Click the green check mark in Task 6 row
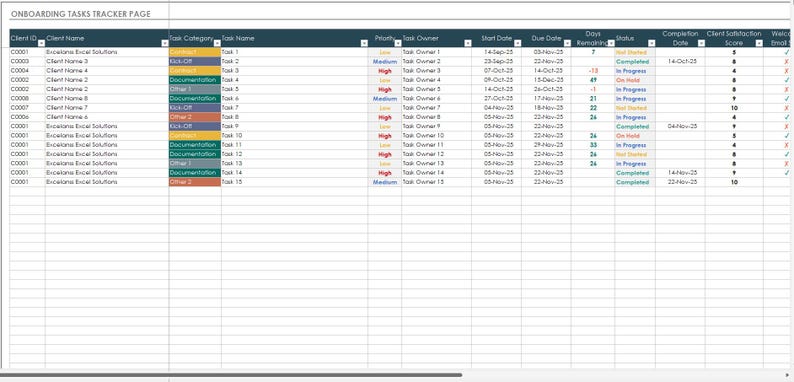Viewport: 794px width, 382px height. pos(786,99)
